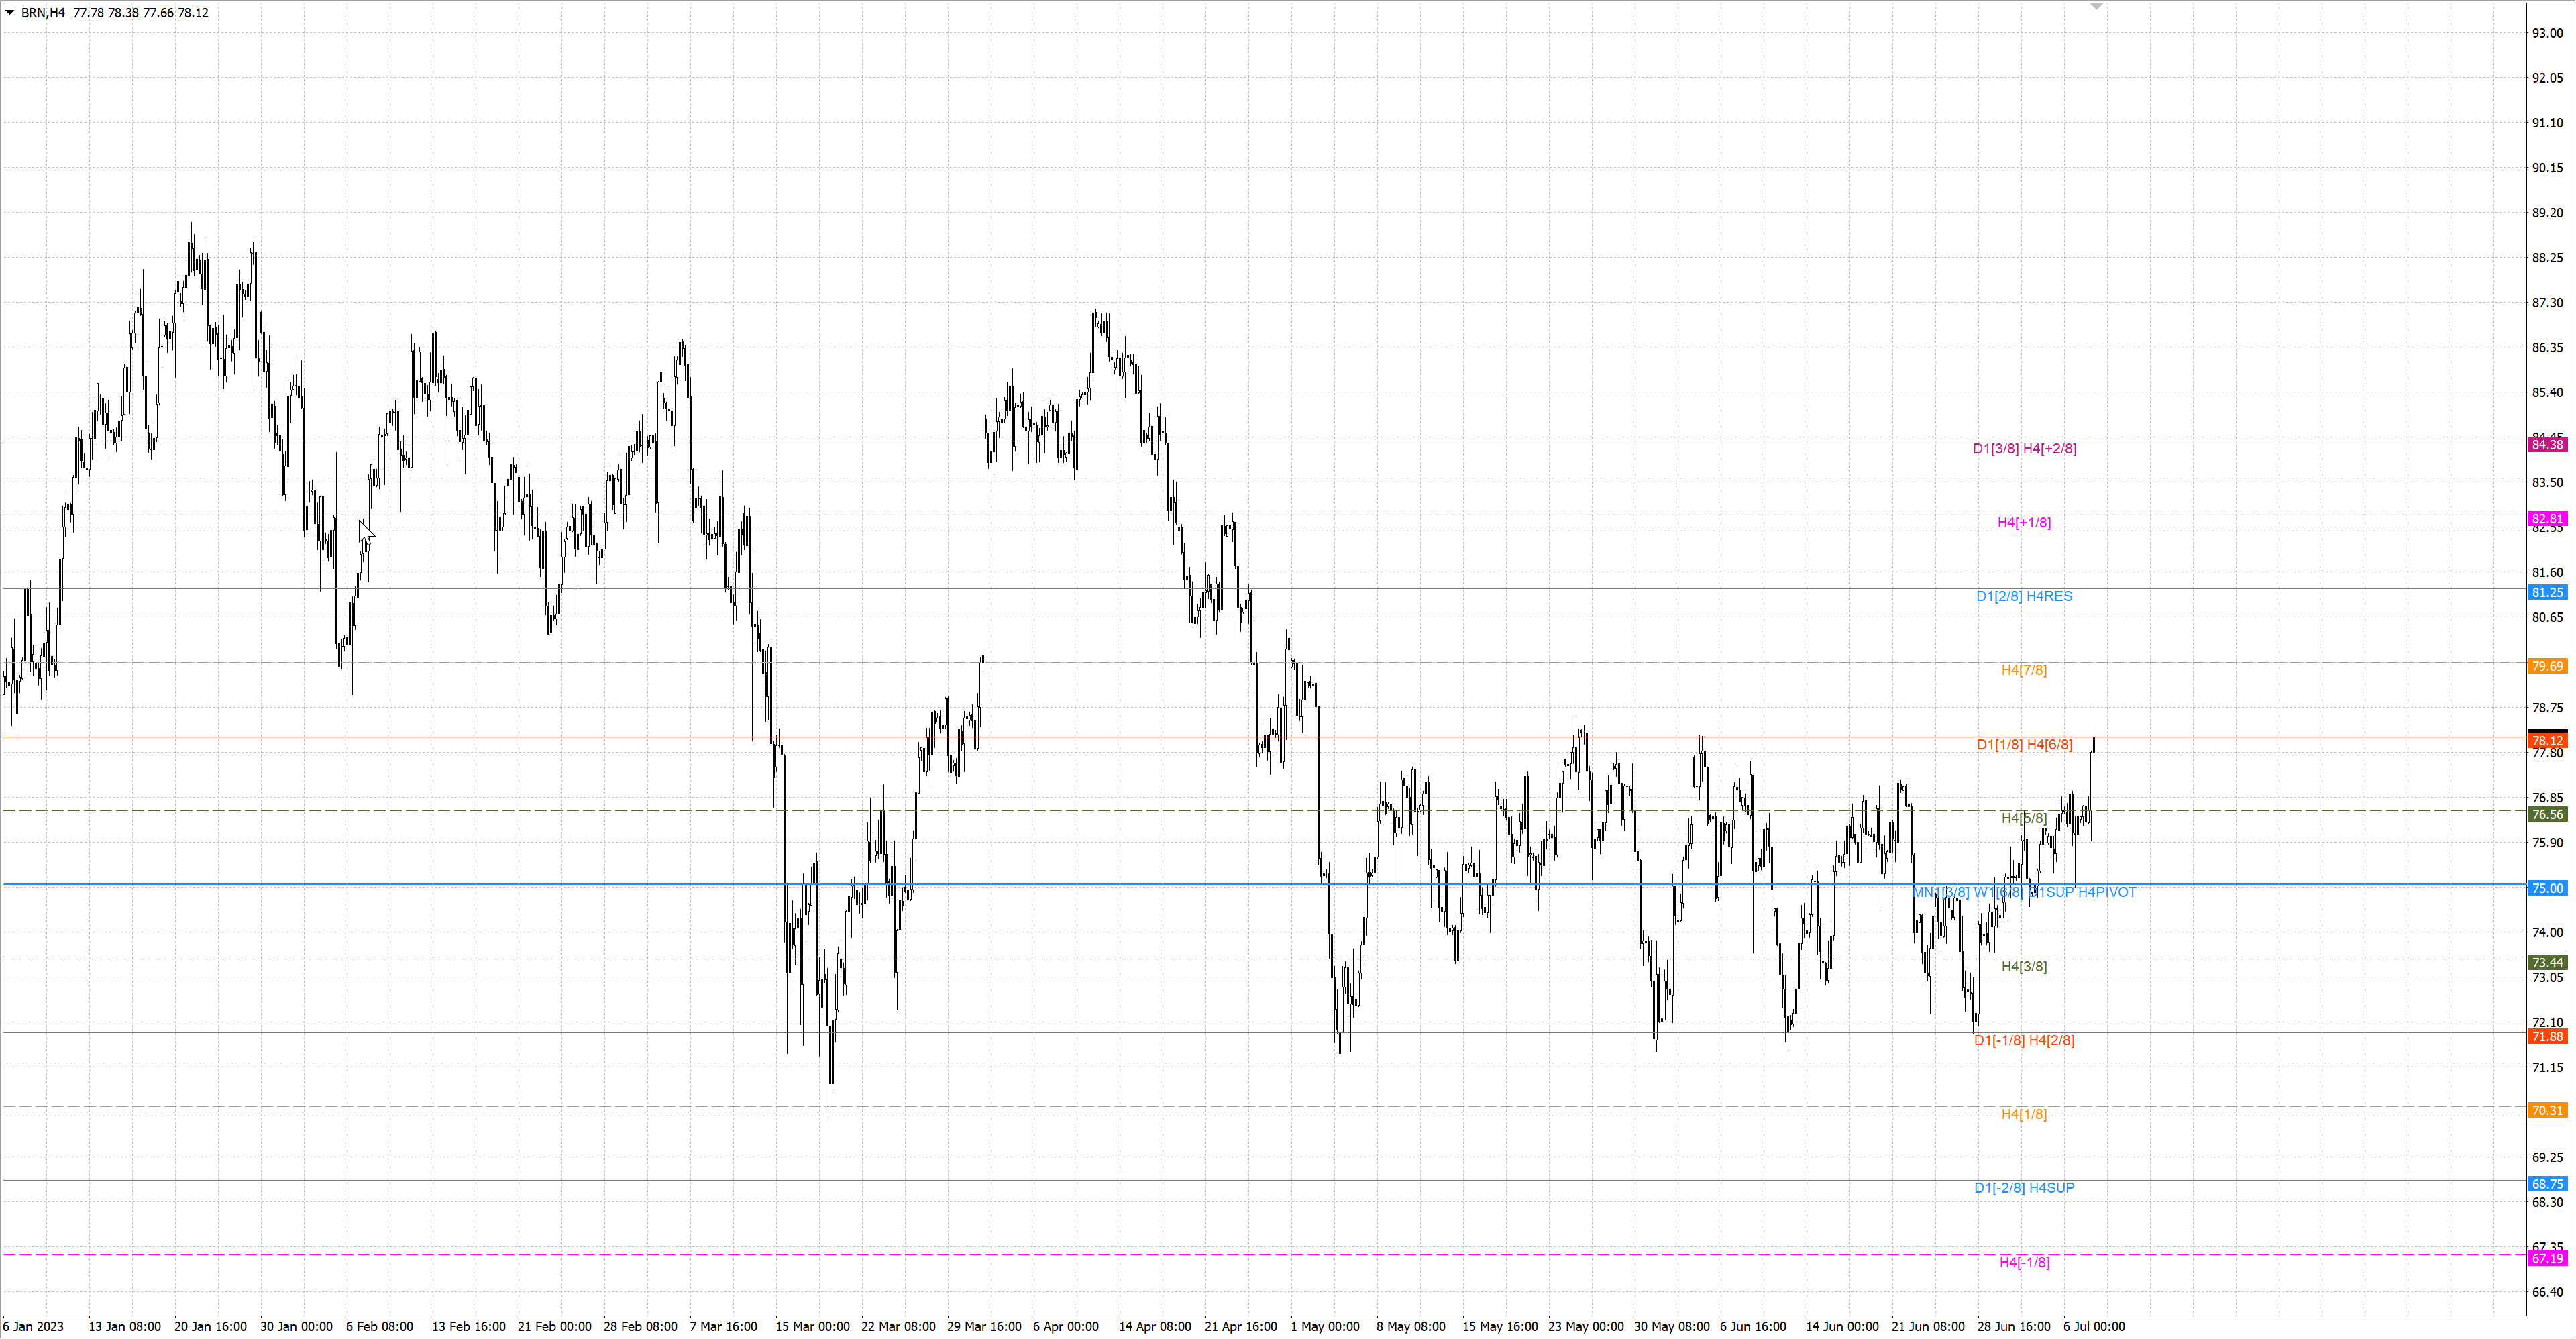
Task: Click the high price value 78.38 in header
Action: [x=123, y=13]
